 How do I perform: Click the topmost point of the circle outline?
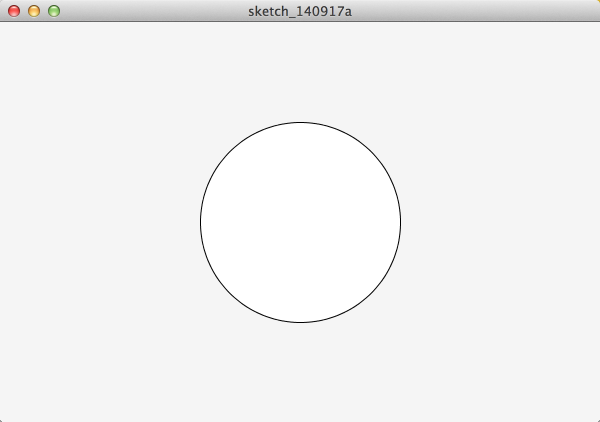pyautogui.click(x=300, y=122)
